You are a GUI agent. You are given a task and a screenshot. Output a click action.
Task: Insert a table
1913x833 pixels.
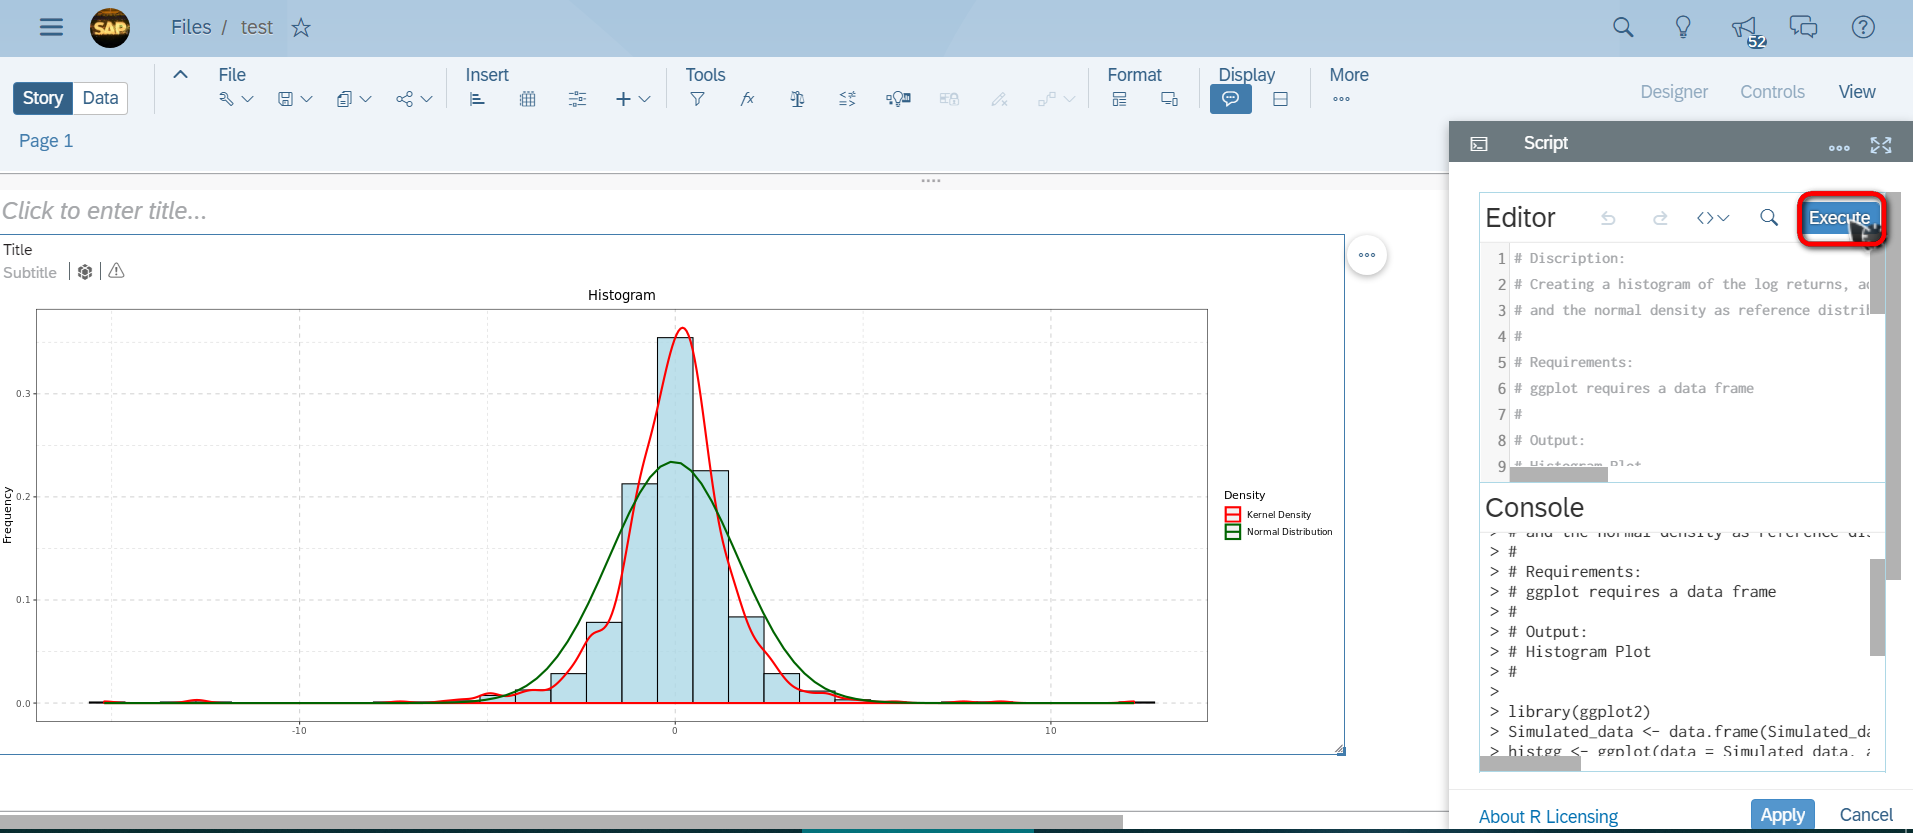tap(528, 99)
